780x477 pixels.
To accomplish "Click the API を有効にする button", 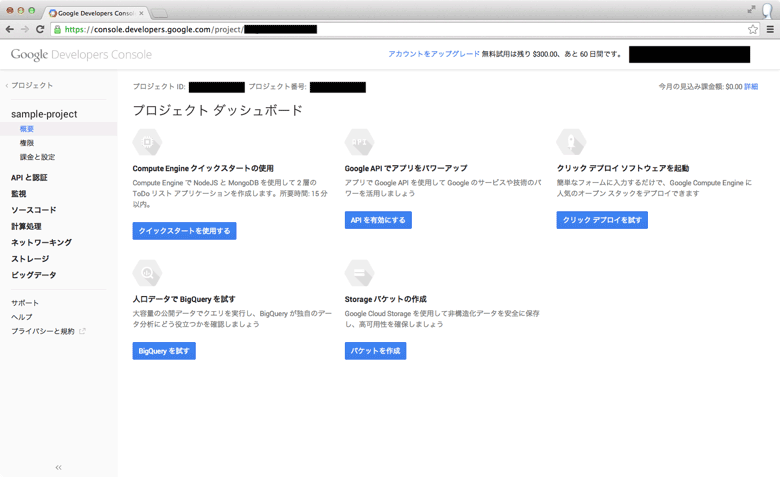I will [x=378, y=220].
